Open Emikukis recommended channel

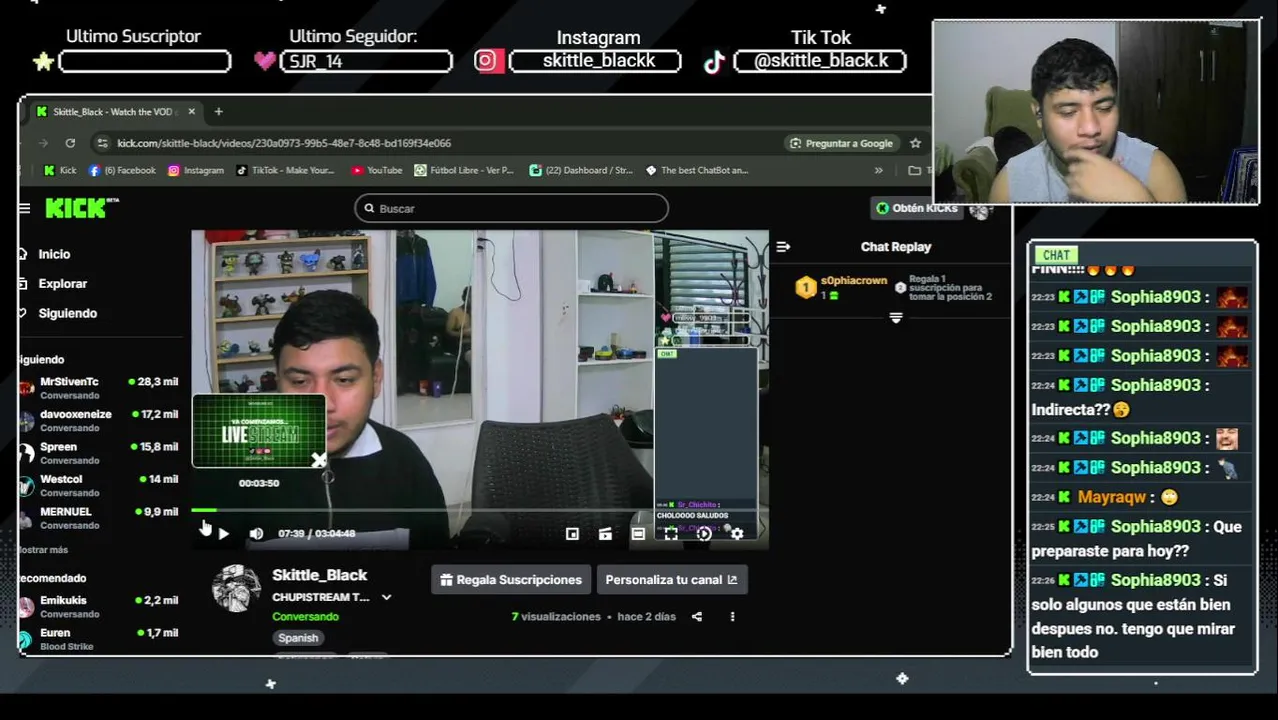pyautogui.click(x=98, y=607)
